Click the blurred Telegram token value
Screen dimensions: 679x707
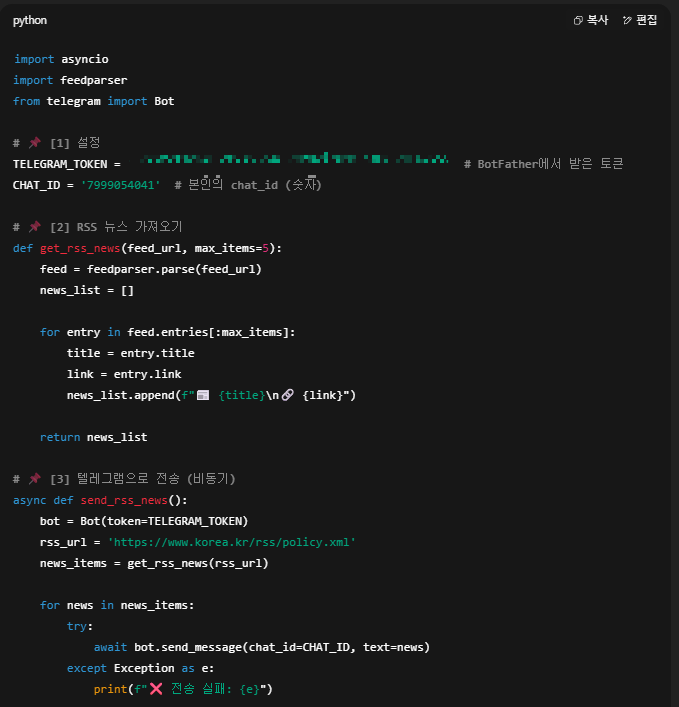pyautogui.click(x=294, y=159)
